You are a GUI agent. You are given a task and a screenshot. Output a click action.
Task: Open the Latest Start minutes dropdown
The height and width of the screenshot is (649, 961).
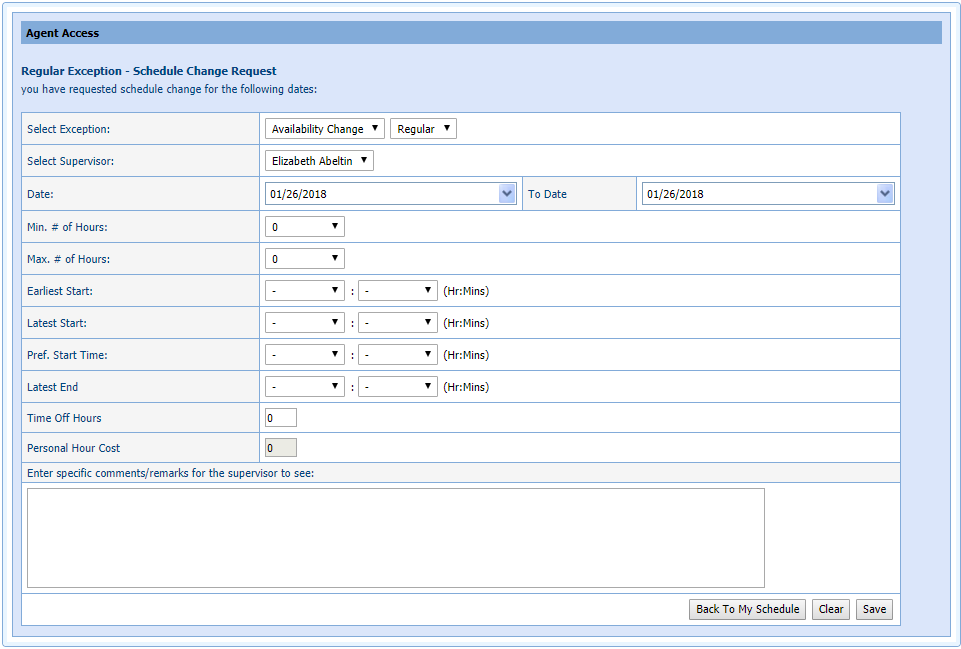(x=398, y=323)
